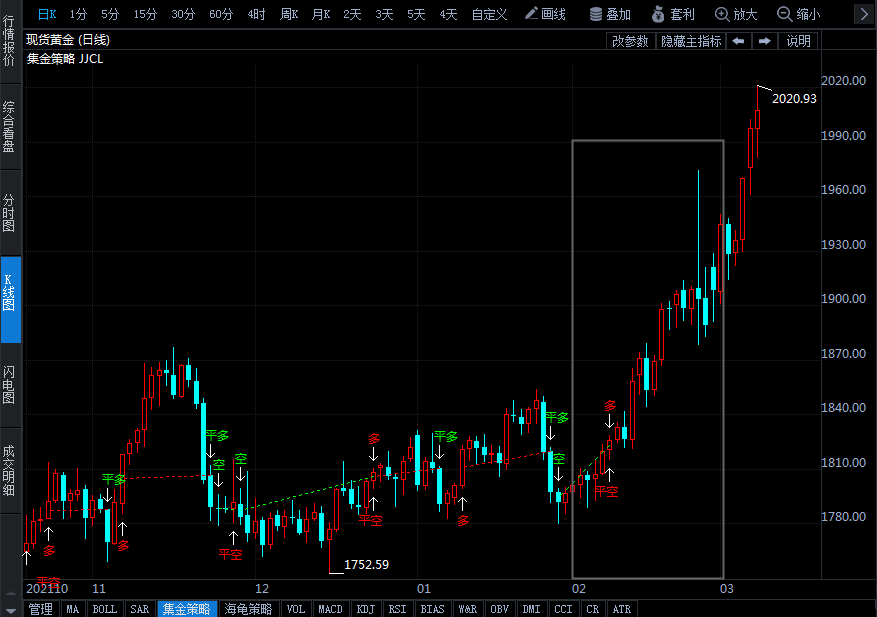Click the 1900.00 price axis label
The height and width of the screenshot is (617, 877).
(x=843, y=299)
